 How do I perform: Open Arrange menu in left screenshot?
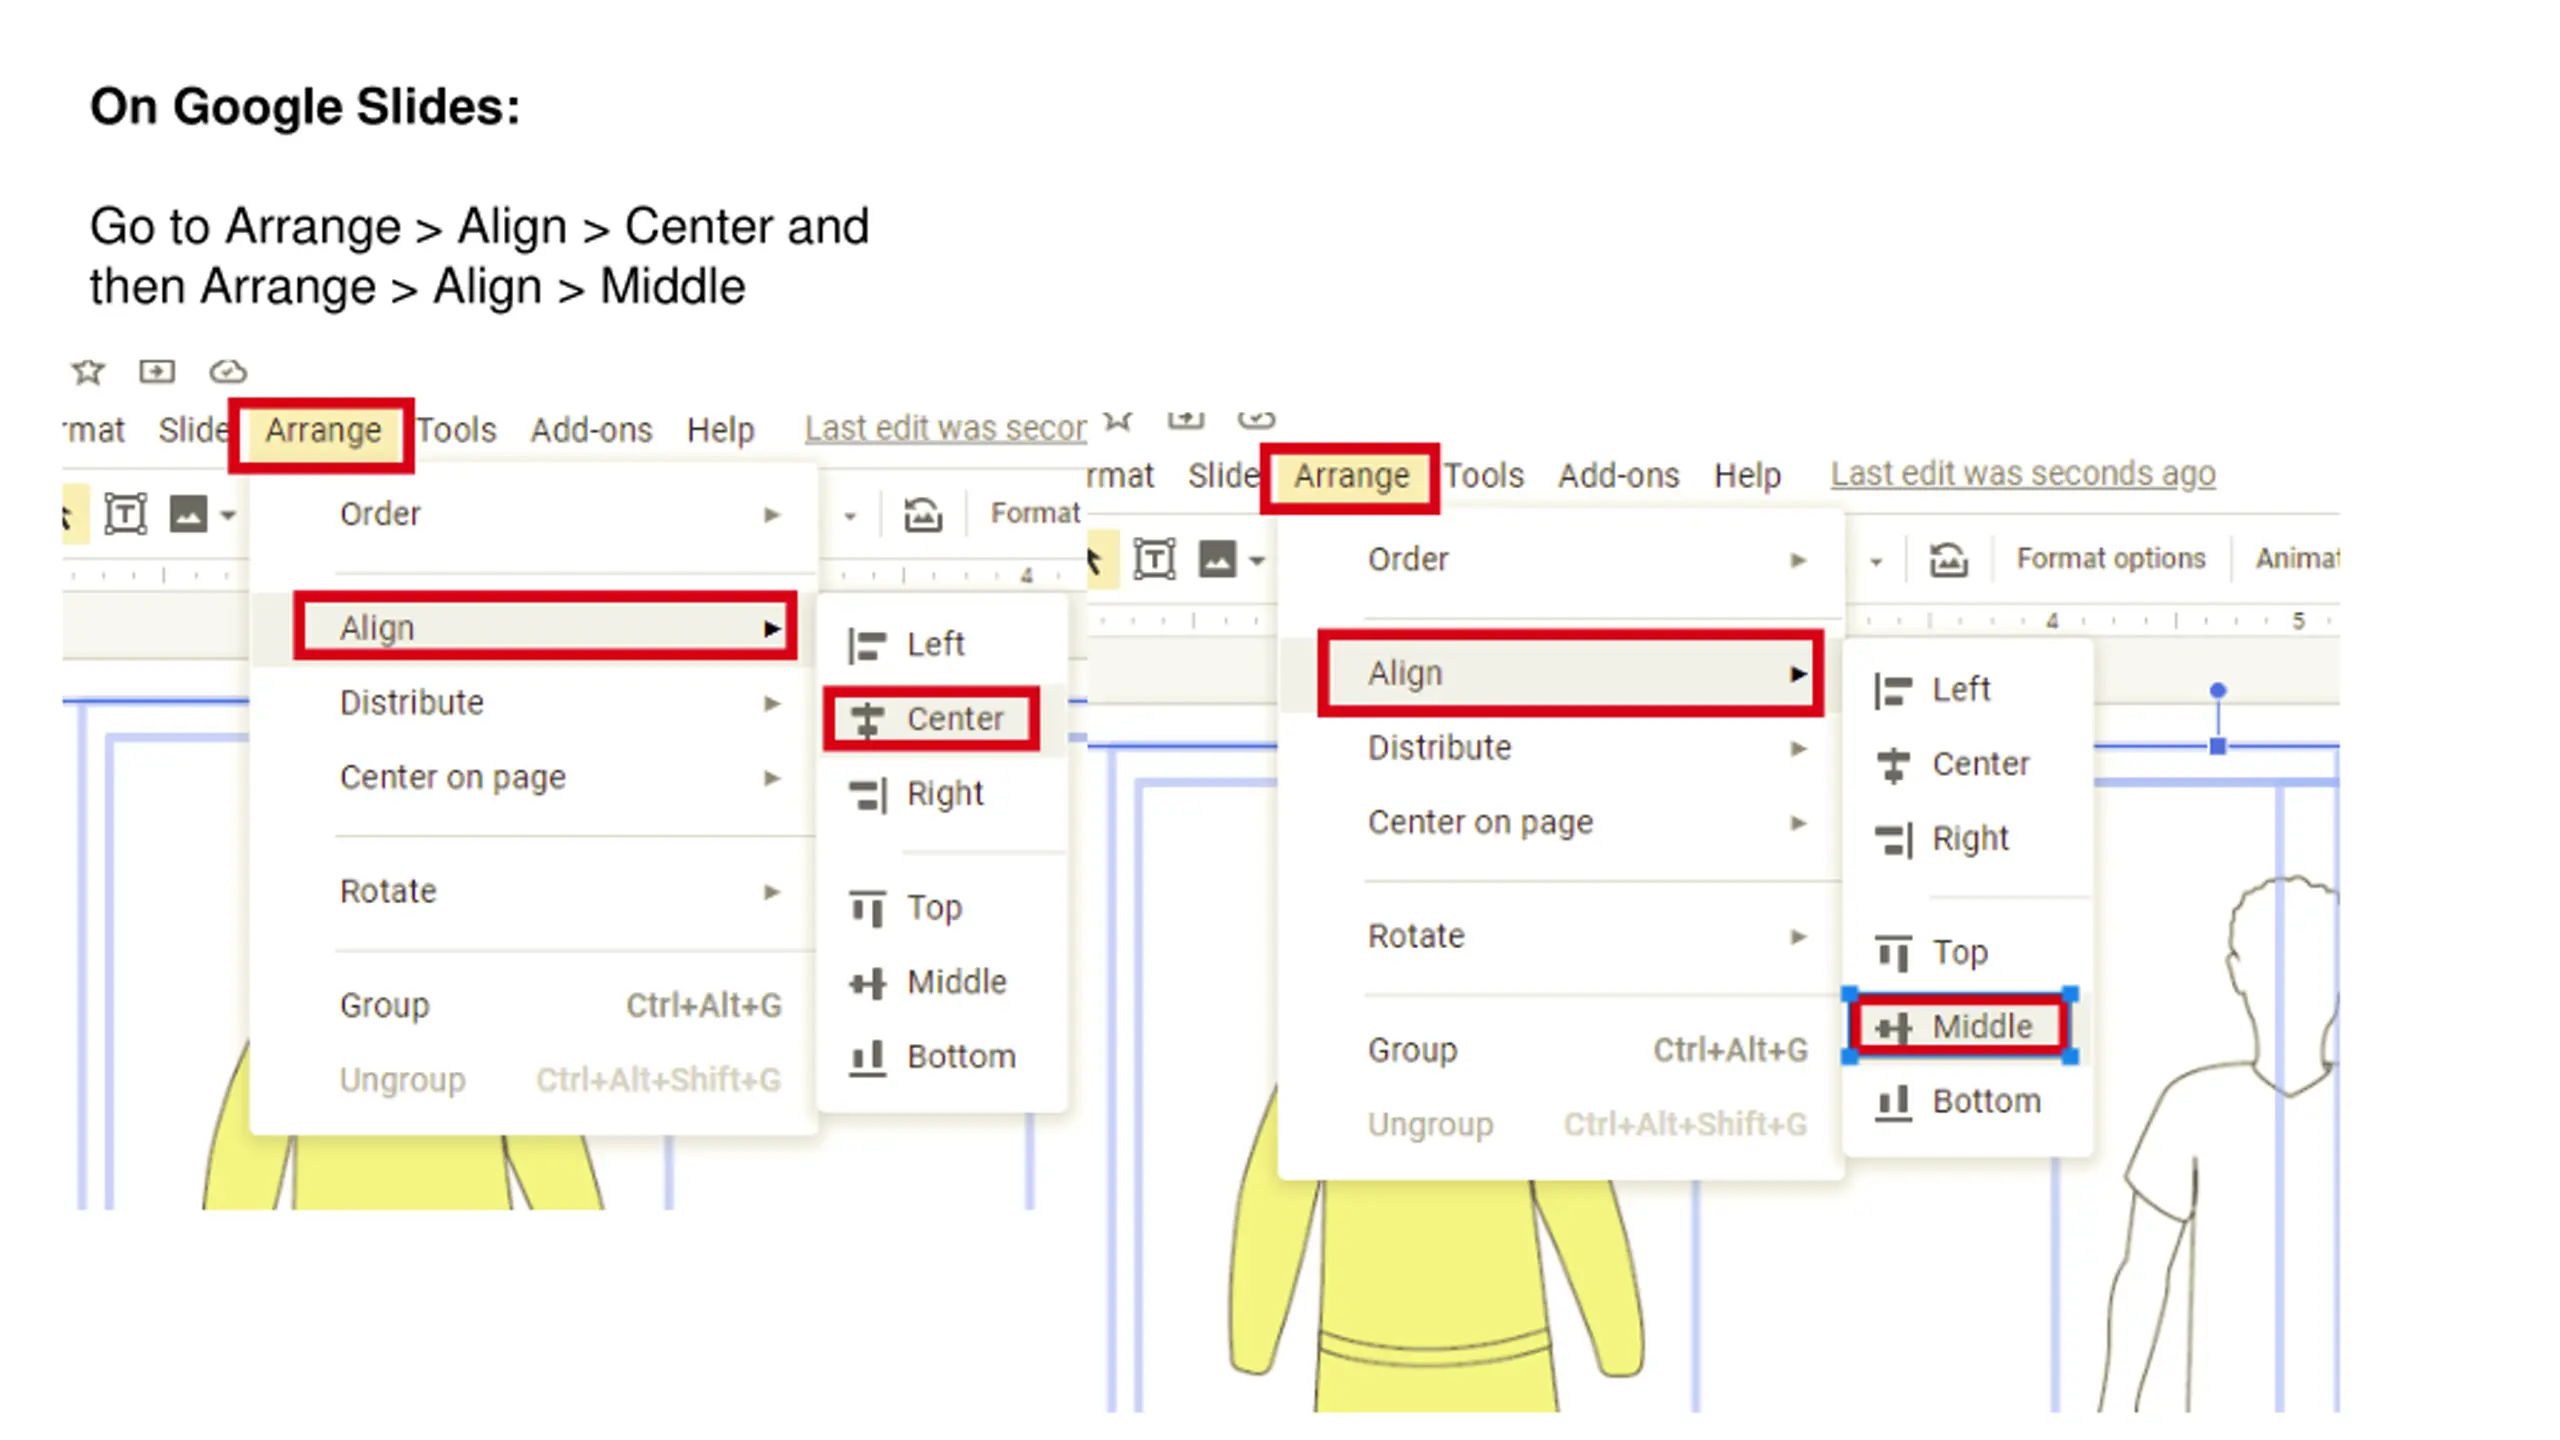[x=322, y=431]
